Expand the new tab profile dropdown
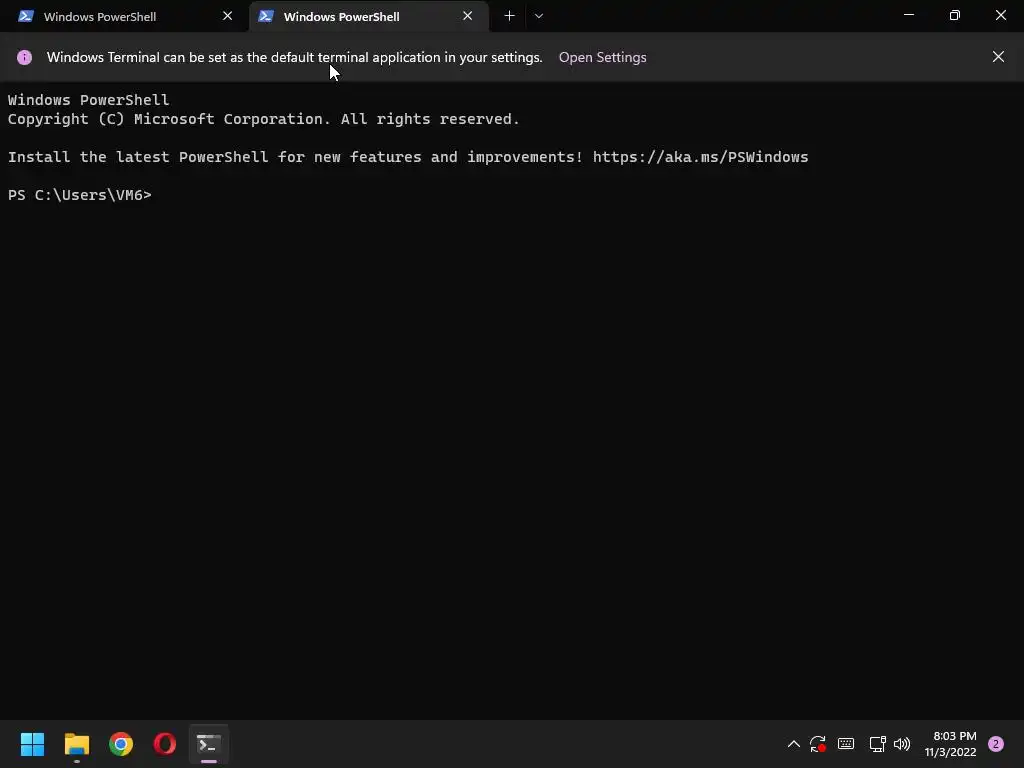 click(x=539, y=16)
